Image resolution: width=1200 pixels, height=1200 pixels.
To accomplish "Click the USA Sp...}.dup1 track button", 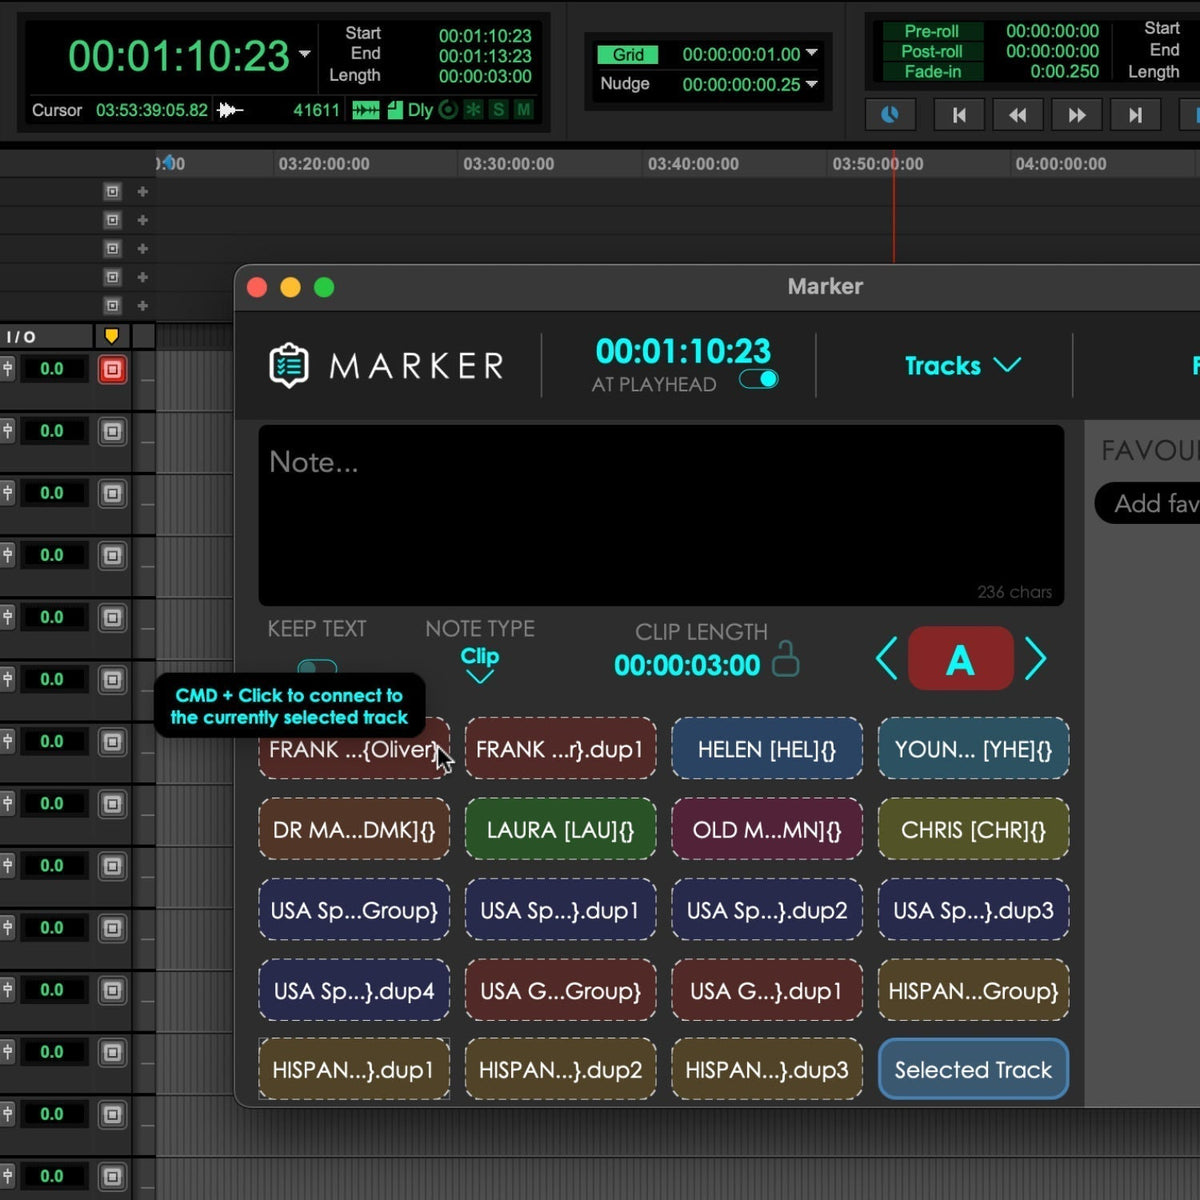I will pos(560,910).
